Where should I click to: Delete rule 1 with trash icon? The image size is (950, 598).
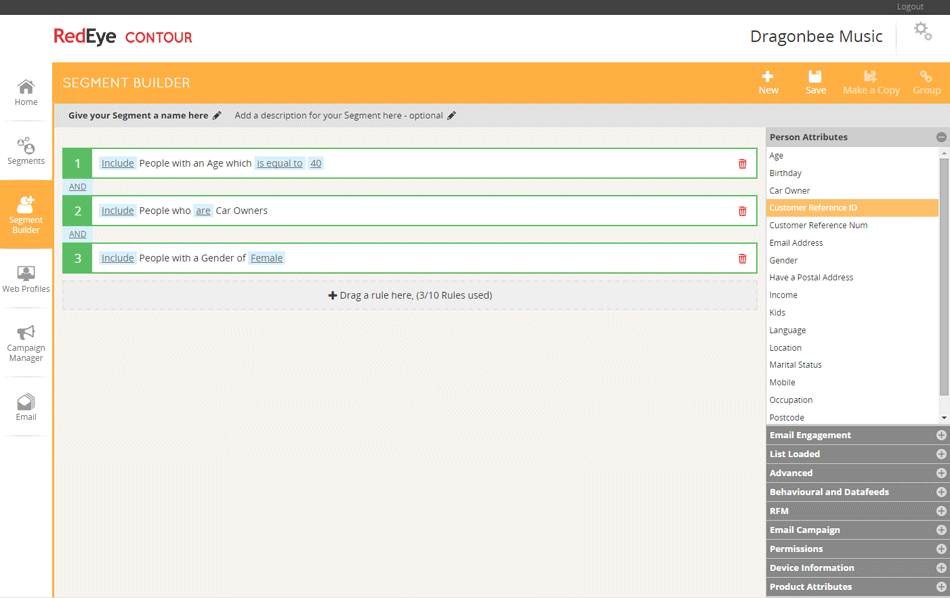pos(742,164)
